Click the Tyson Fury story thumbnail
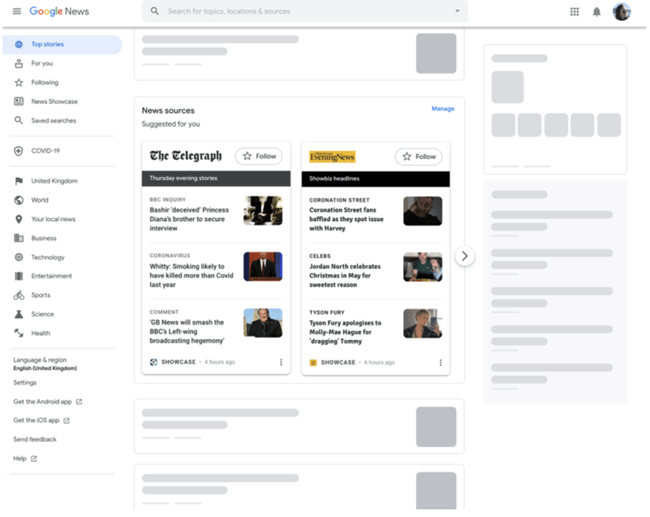 pos(422,323)
